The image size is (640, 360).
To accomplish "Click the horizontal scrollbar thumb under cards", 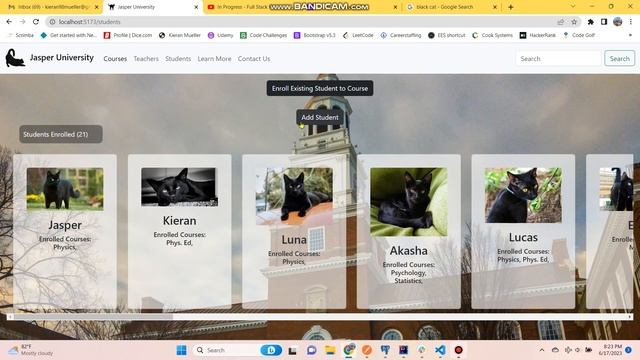I will click(93, 316).
